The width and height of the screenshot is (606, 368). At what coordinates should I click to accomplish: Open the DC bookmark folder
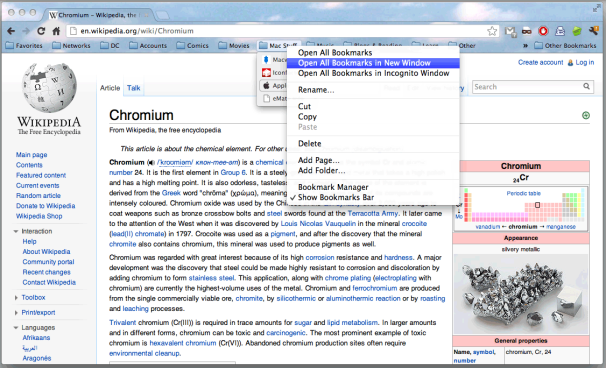(x=110, y=46)
